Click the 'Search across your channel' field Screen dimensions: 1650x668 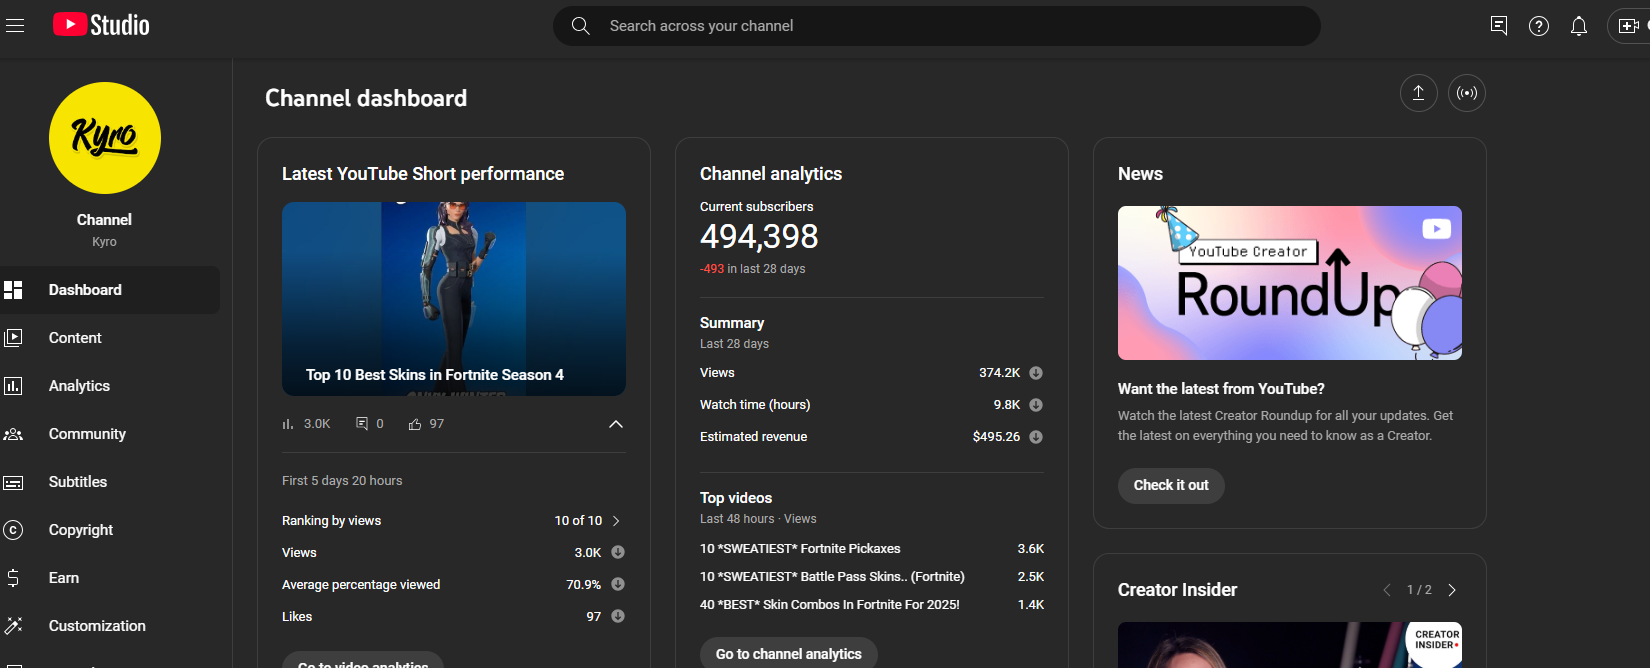point(937,26)
